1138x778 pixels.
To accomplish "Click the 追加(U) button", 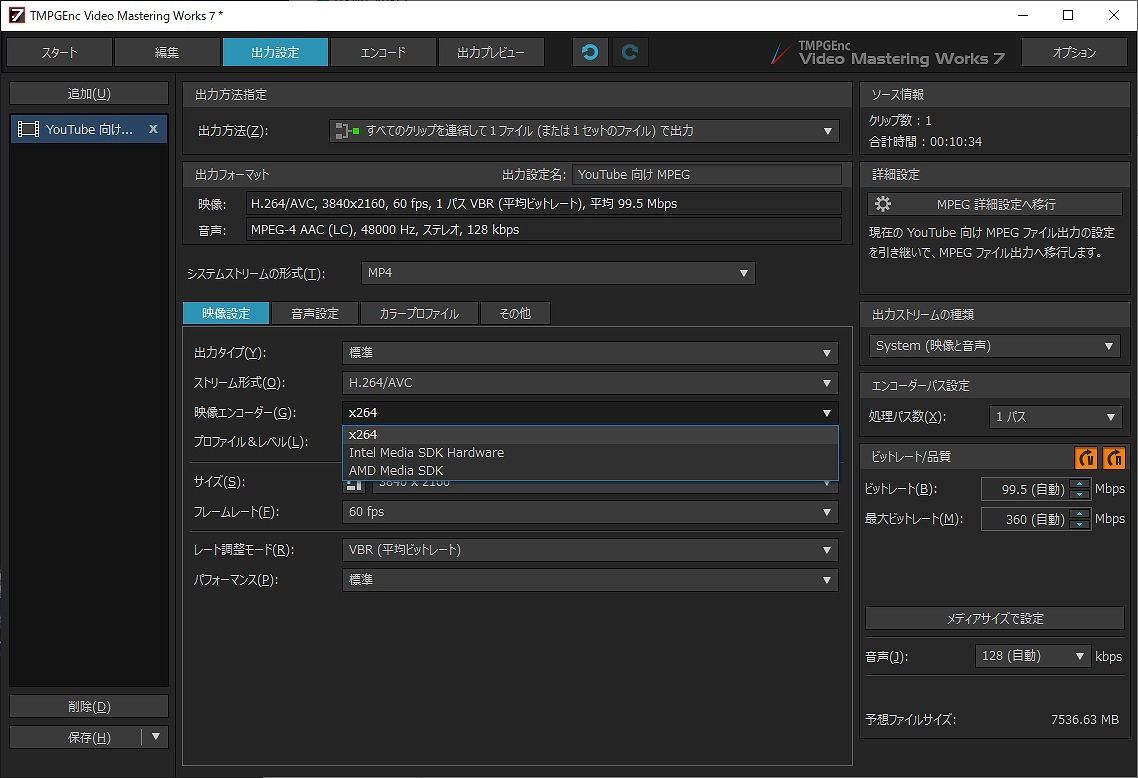I will pyautogui.click(x=89, y=94).
